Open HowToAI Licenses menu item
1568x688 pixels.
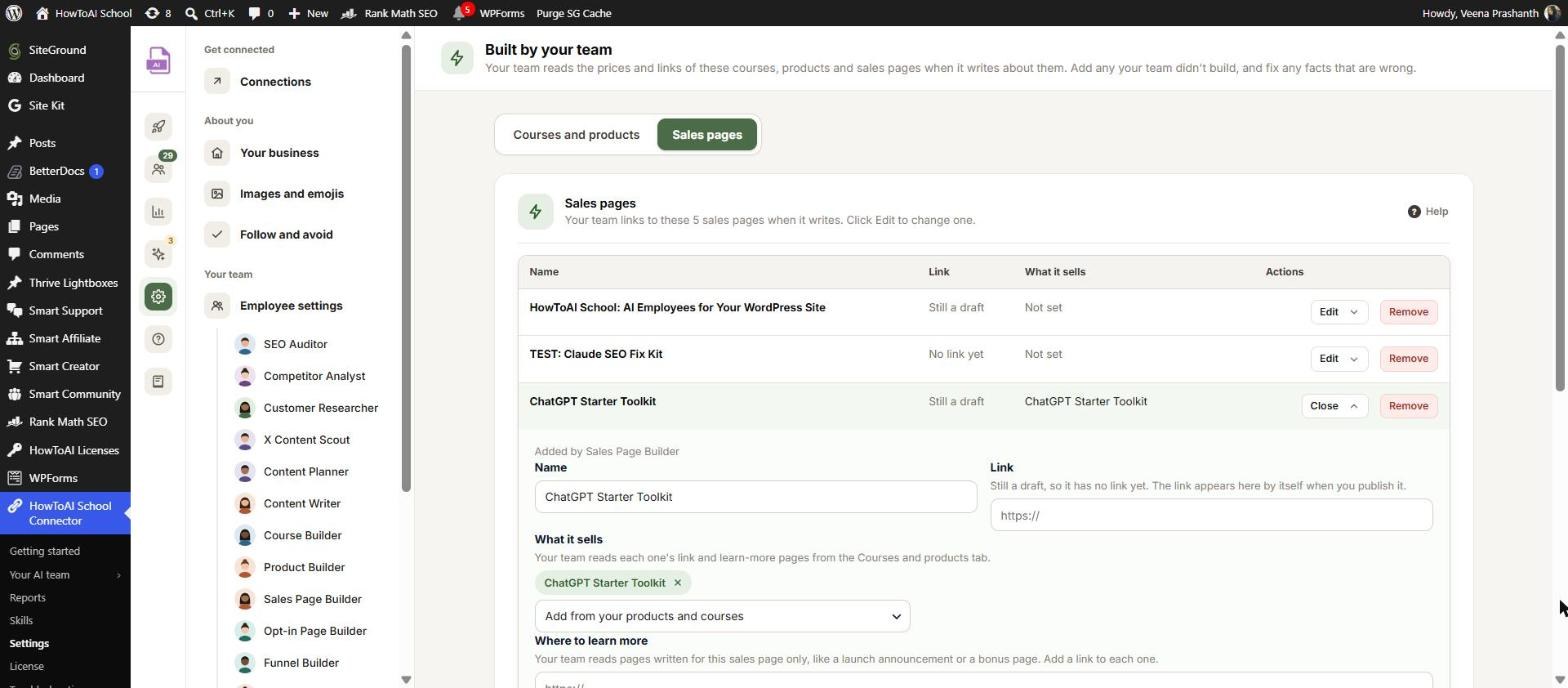(73, 450)
